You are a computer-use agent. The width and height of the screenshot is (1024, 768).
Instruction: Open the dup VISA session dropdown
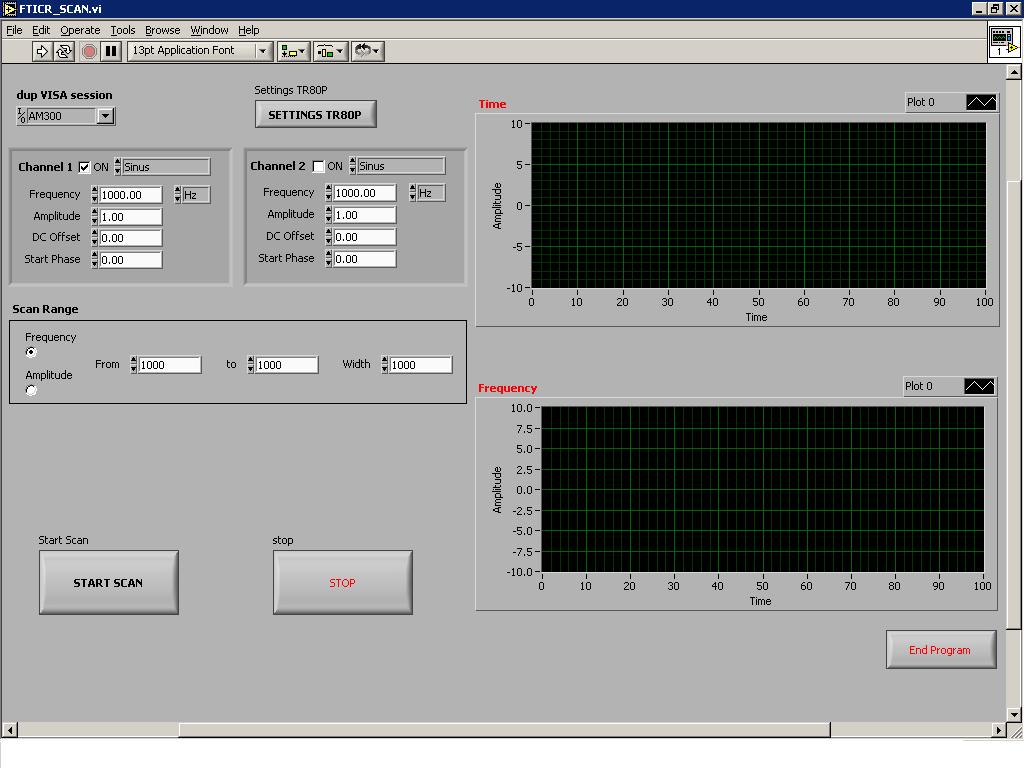[105, 116]
